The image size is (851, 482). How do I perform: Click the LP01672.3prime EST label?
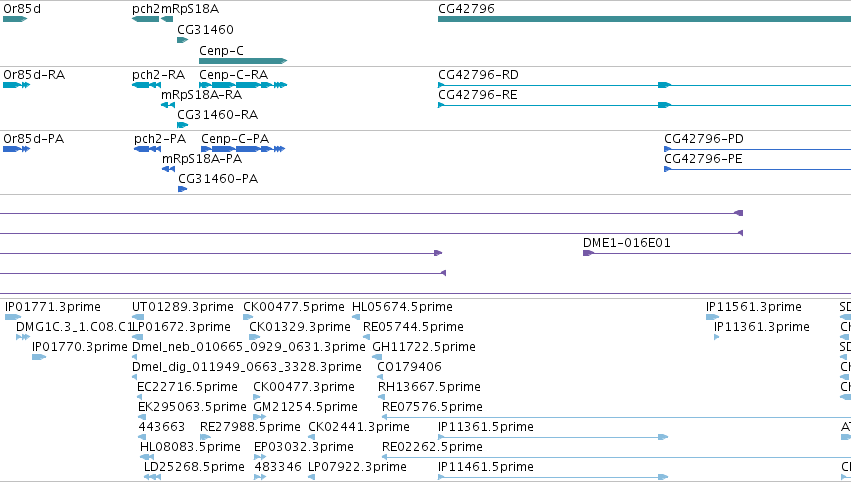coord(181,327)
